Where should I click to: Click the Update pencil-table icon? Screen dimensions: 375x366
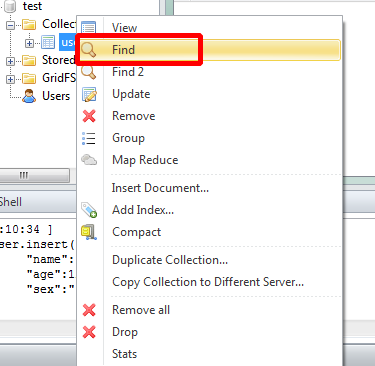(x=89, y=94)
